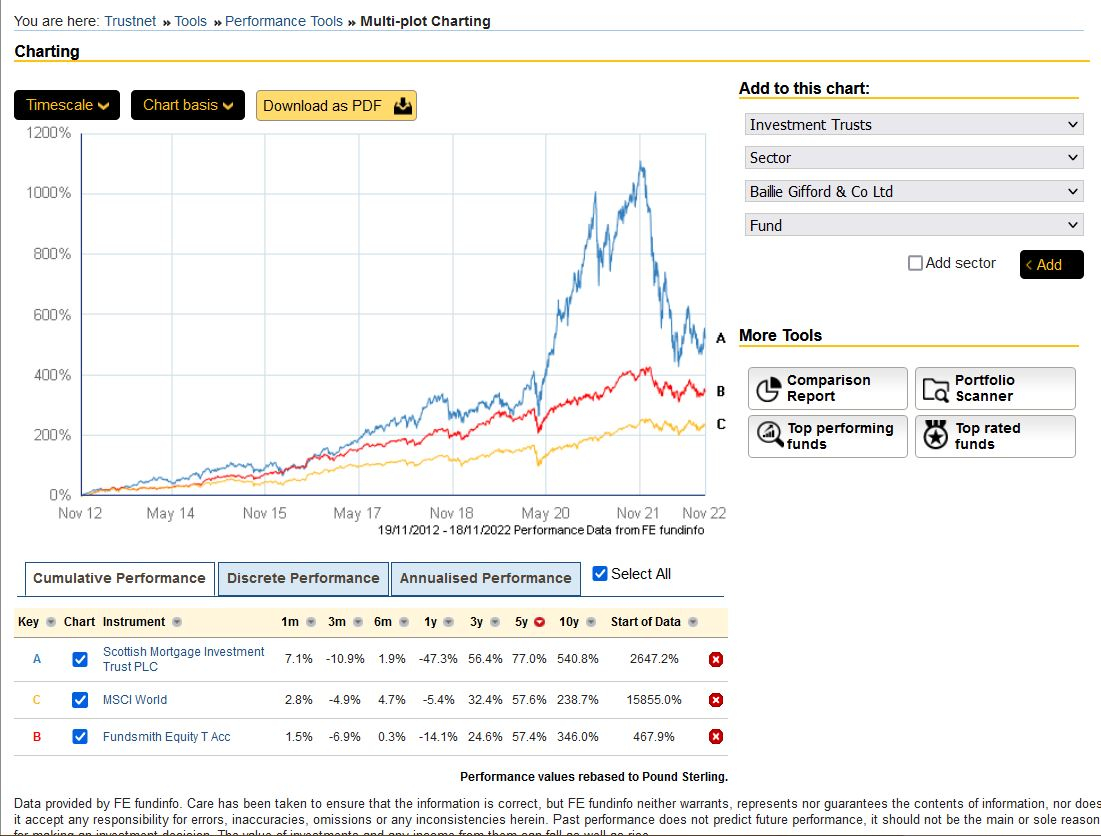The image size is (1101, 836).
Task: Expand the Investment Trusts dropdown
Action: (x=914, y=124)
